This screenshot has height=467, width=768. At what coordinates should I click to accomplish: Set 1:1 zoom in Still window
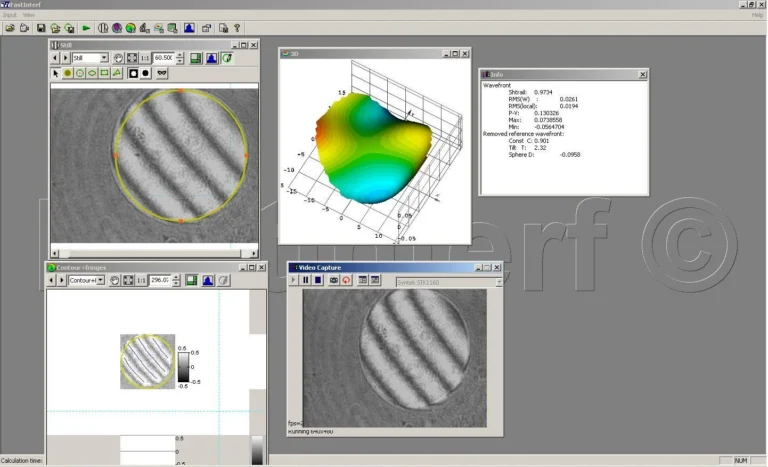point(145,58)
